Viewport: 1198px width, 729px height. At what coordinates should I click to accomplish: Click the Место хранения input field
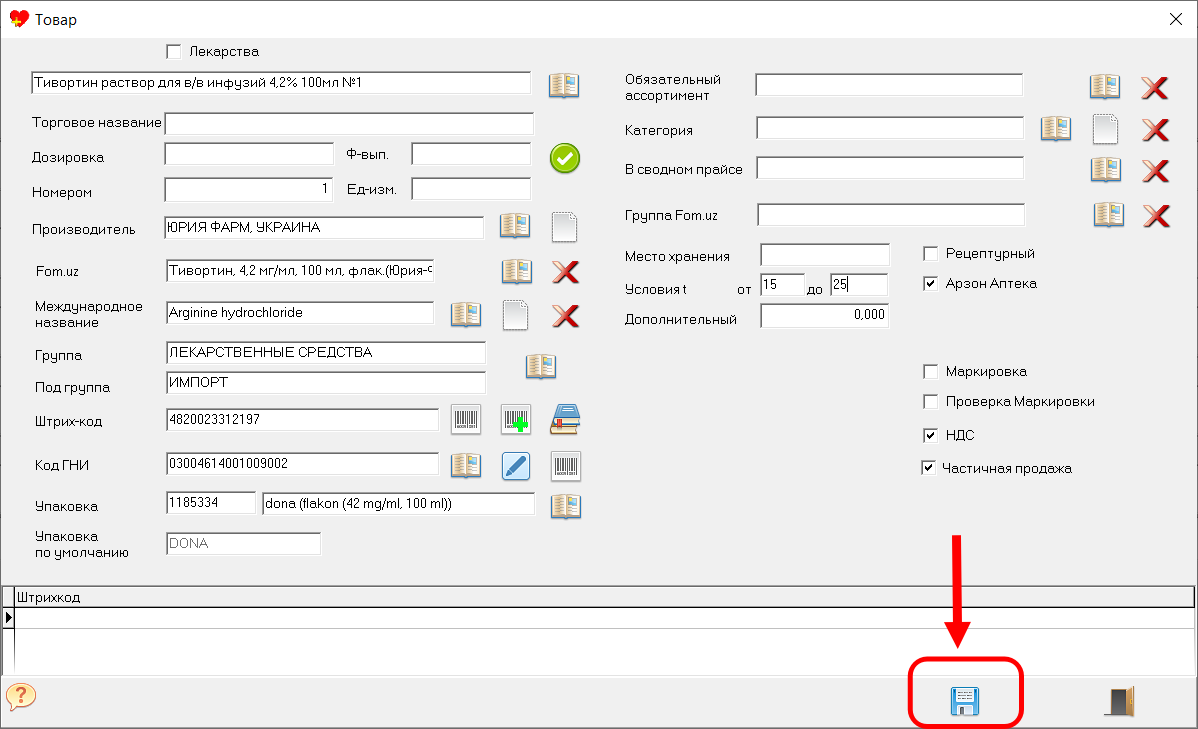[825, 254]
